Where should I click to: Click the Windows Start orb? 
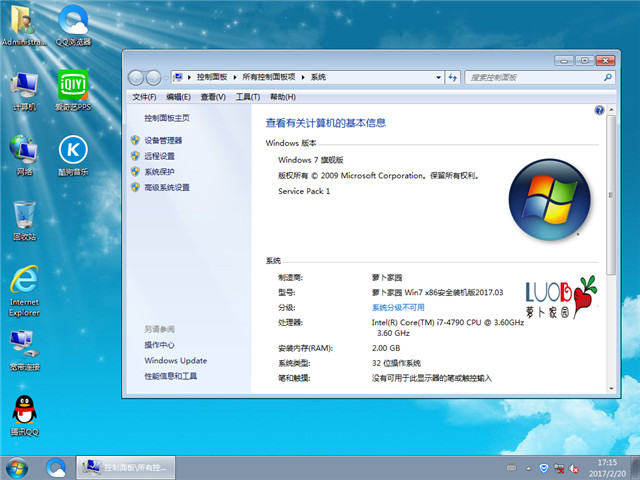coord(17,468)
